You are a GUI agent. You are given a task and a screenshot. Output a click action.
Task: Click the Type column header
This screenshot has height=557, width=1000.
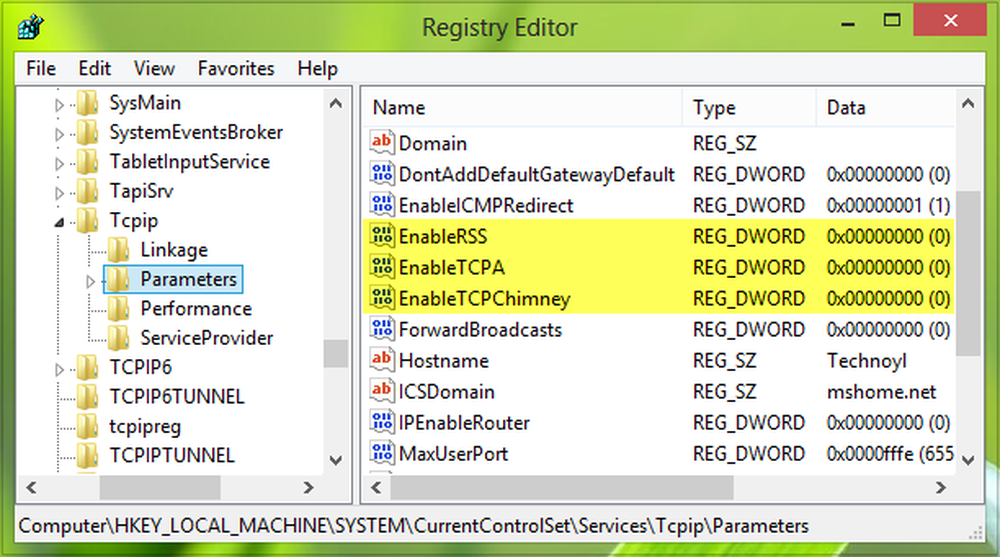[714, 108]
